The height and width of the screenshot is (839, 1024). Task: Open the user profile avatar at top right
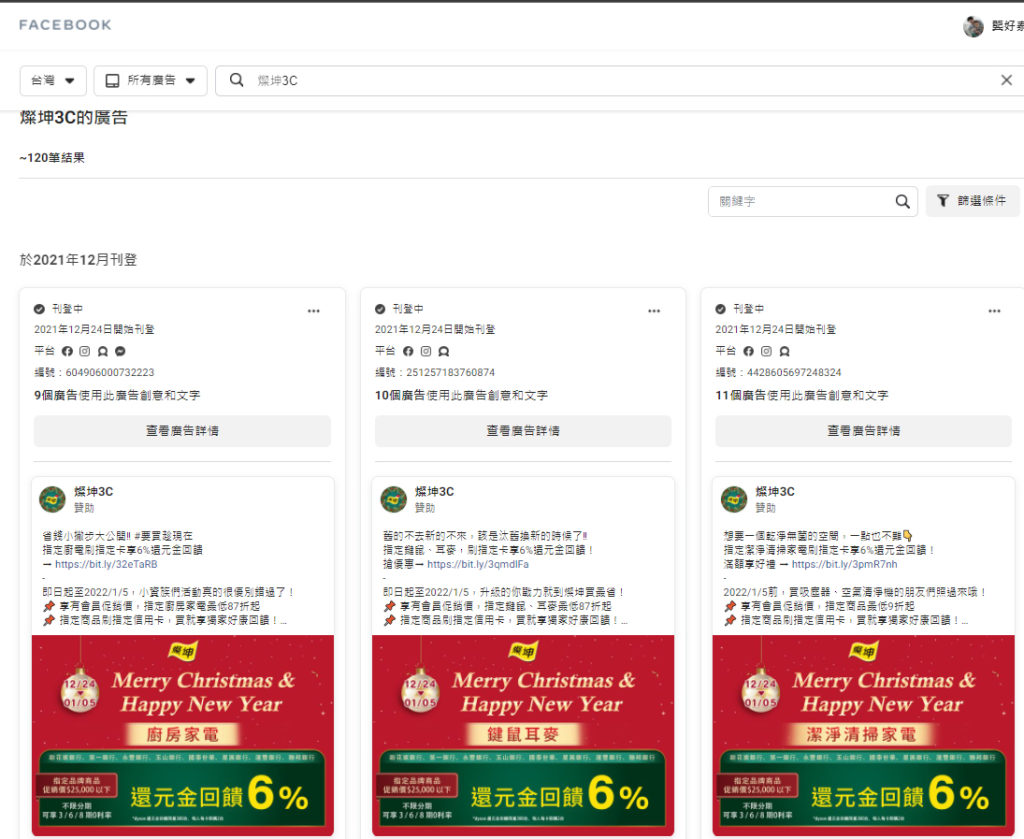(x=973, y=27)
